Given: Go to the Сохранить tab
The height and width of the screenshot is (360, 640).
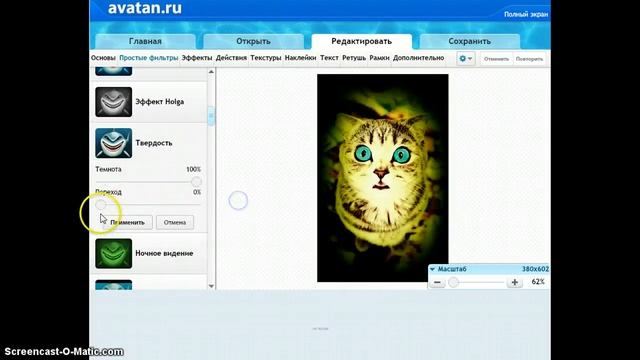Looking at the screenshot, I should [469, 41].
